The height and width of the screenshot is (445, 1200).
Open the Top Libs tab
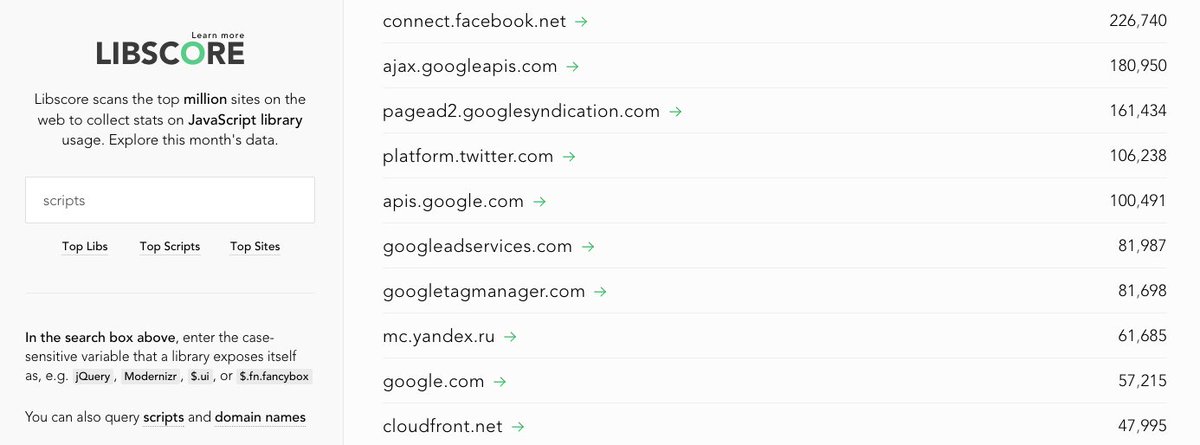click(x=85, y=246)
